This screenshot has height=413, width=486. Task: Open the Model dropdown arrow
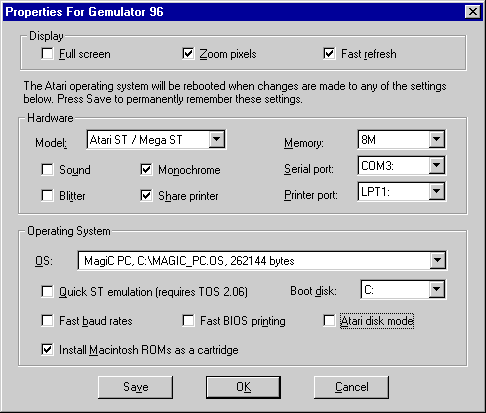pos(217,139)
